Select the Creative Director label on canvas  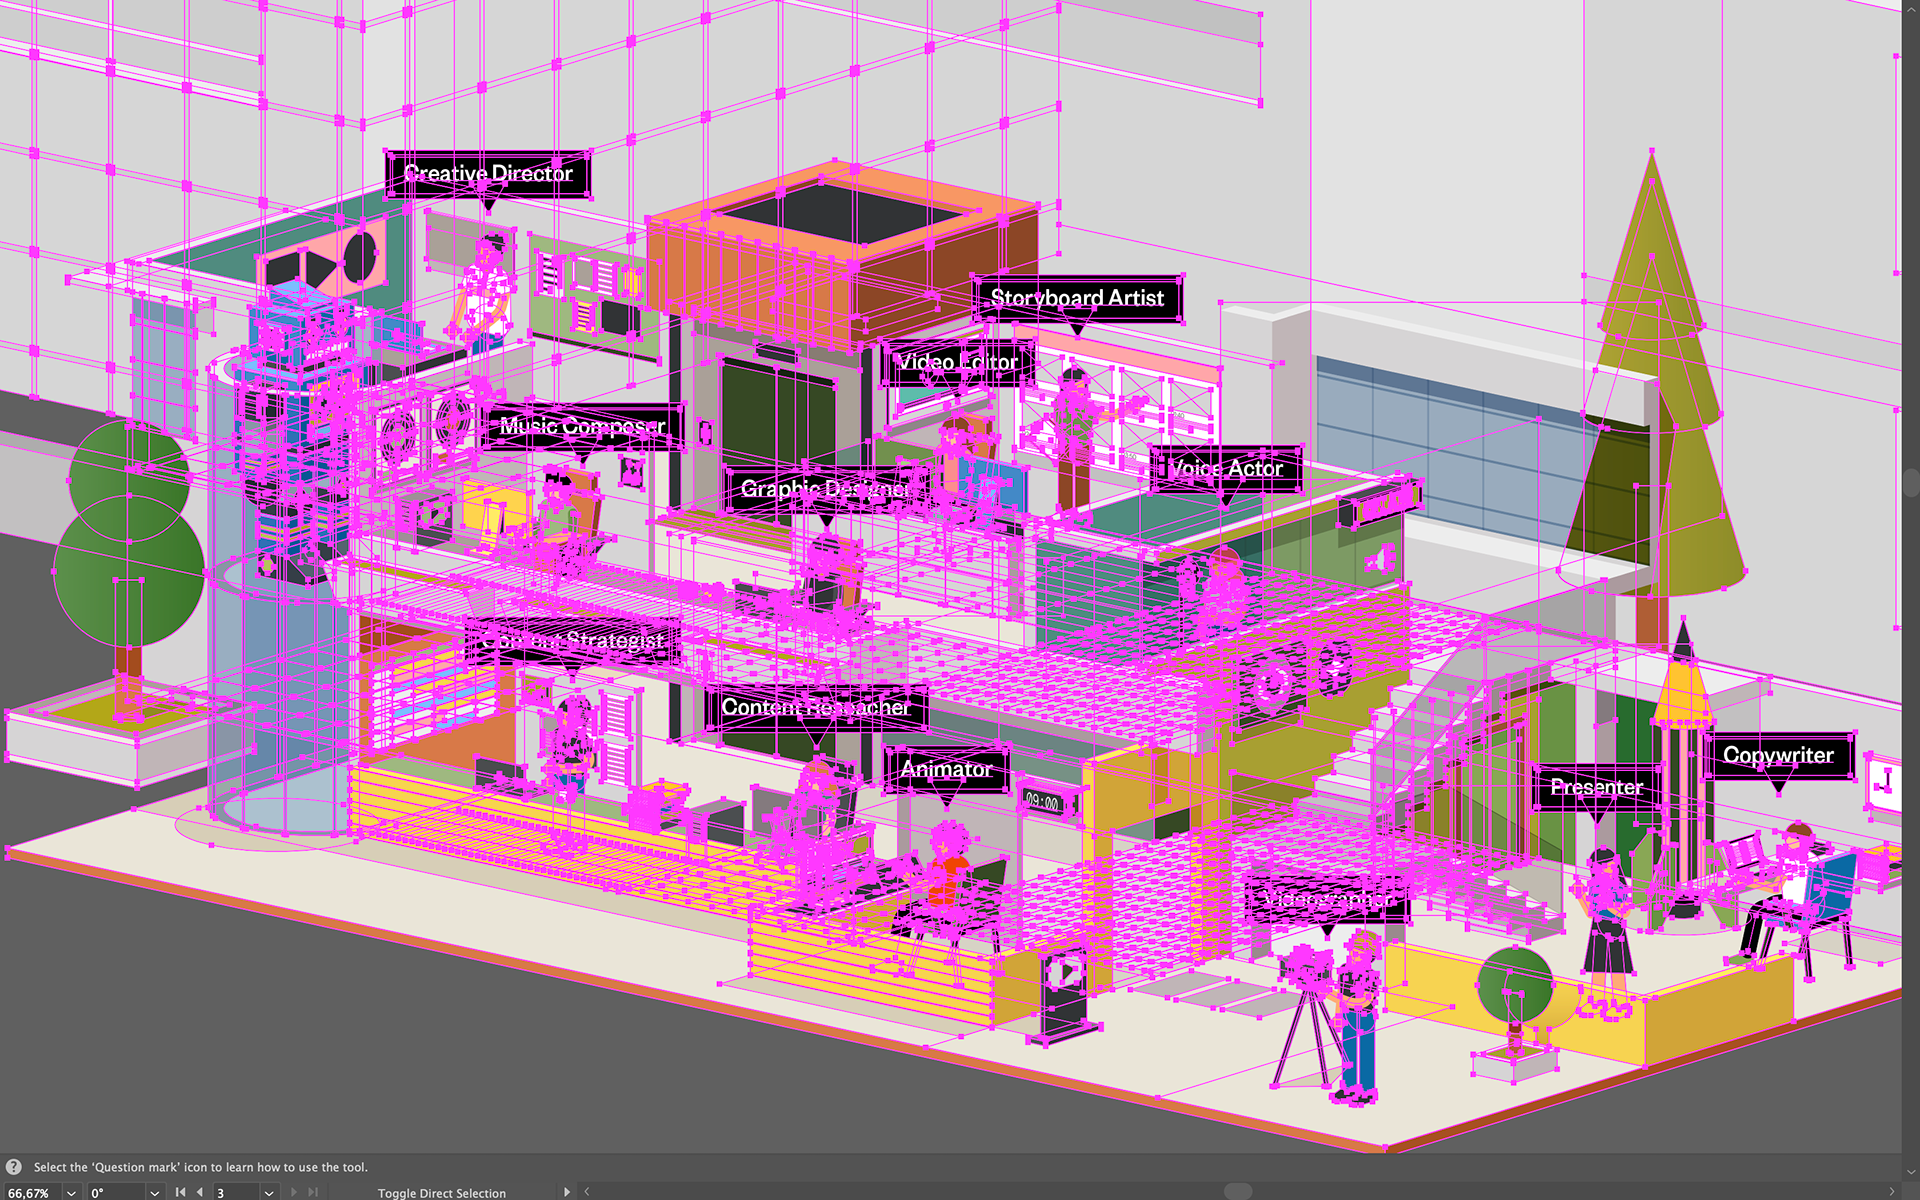[x=488, y=174]
